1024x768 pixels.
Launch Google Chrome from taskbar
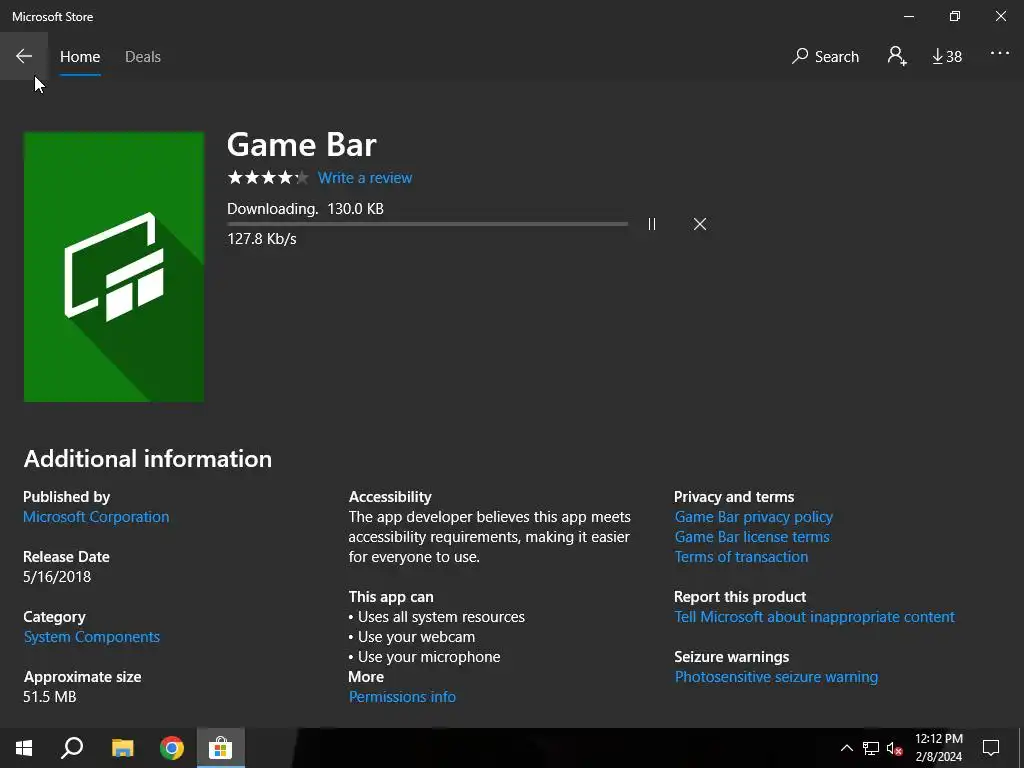tap(172, 748)
